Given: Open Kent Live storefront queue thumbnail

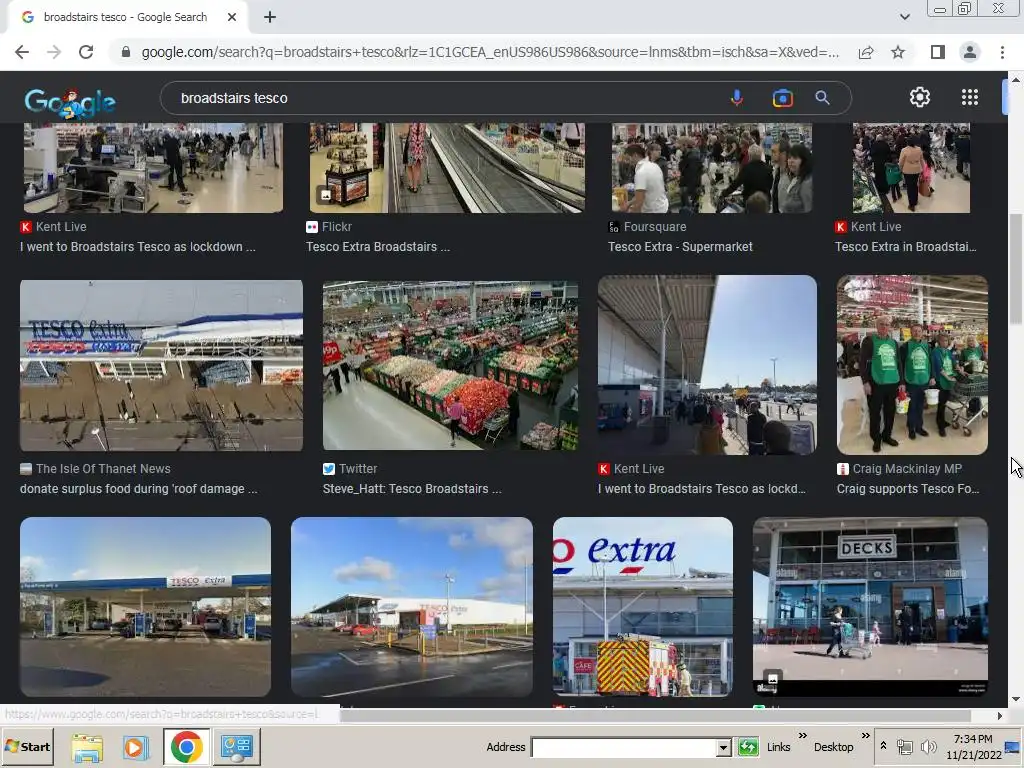Looking at the screenshot, I should pyautogui.click(x=707, y=364).
